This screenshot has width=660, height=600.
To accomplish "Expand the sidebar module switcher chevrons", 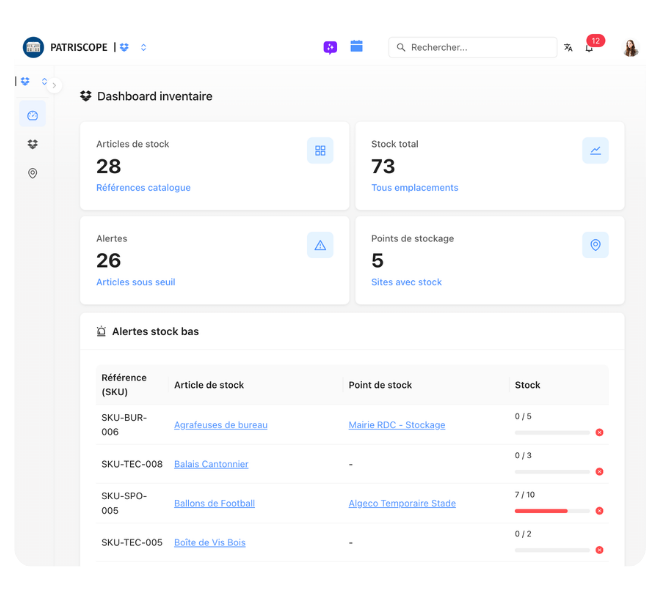I will click(x=44, y=81).
